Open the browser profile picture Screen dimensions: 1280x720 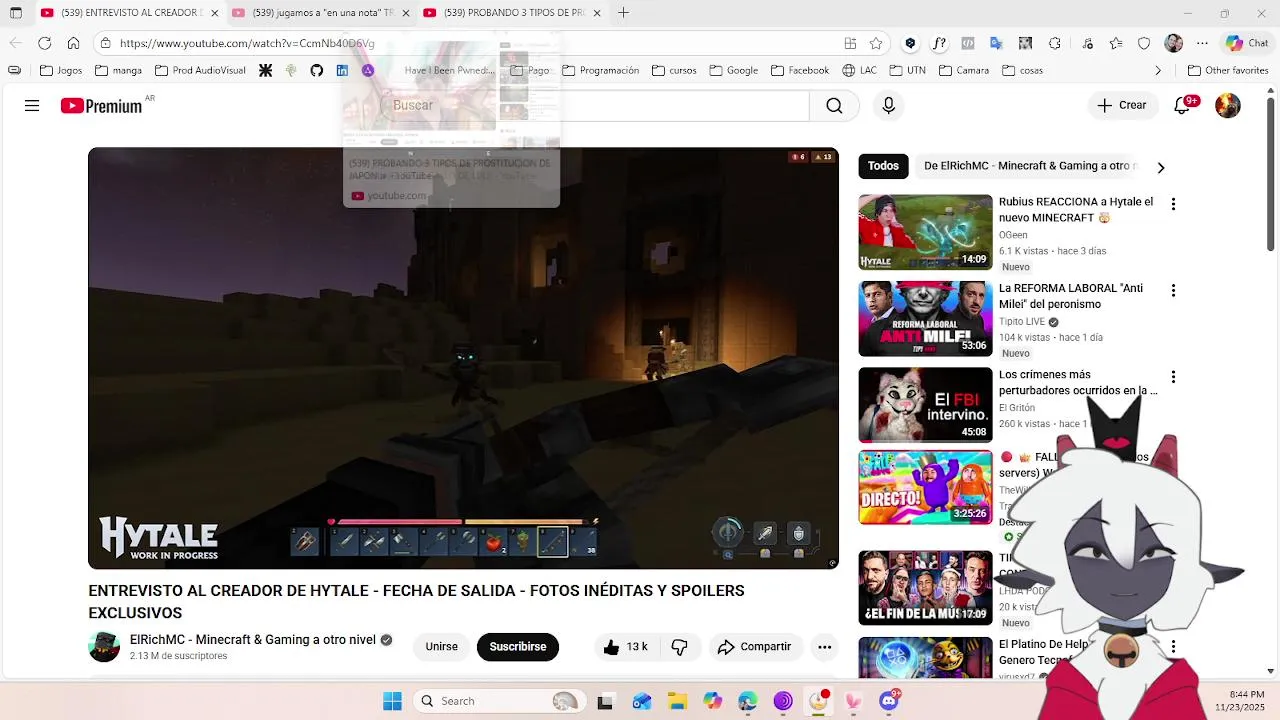click(x=1174, y=43)
